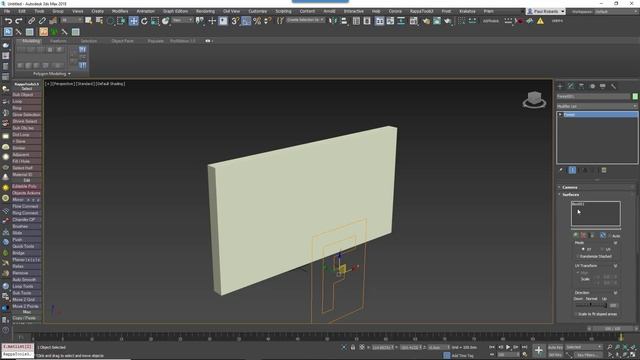Click the Grow Selection button
The image size is (640, 360).
[x=27, y=115]
